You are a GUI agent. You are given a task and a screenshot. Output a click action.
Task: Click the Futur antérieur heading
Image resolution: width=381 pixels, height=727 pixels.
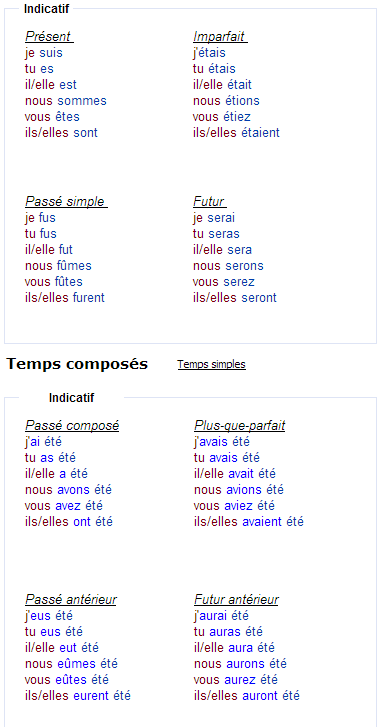[x=236, y=599]
